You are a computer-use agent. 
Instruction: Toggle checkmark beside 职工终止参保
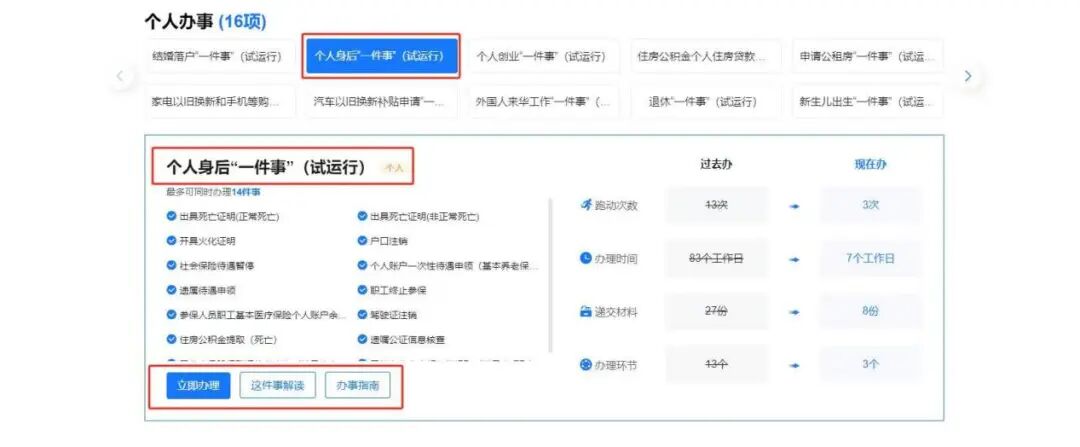point(362,290)
